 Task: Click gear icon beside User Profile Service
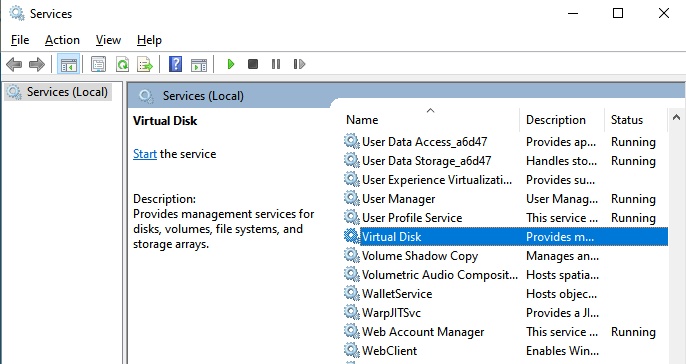pos(351,217)
